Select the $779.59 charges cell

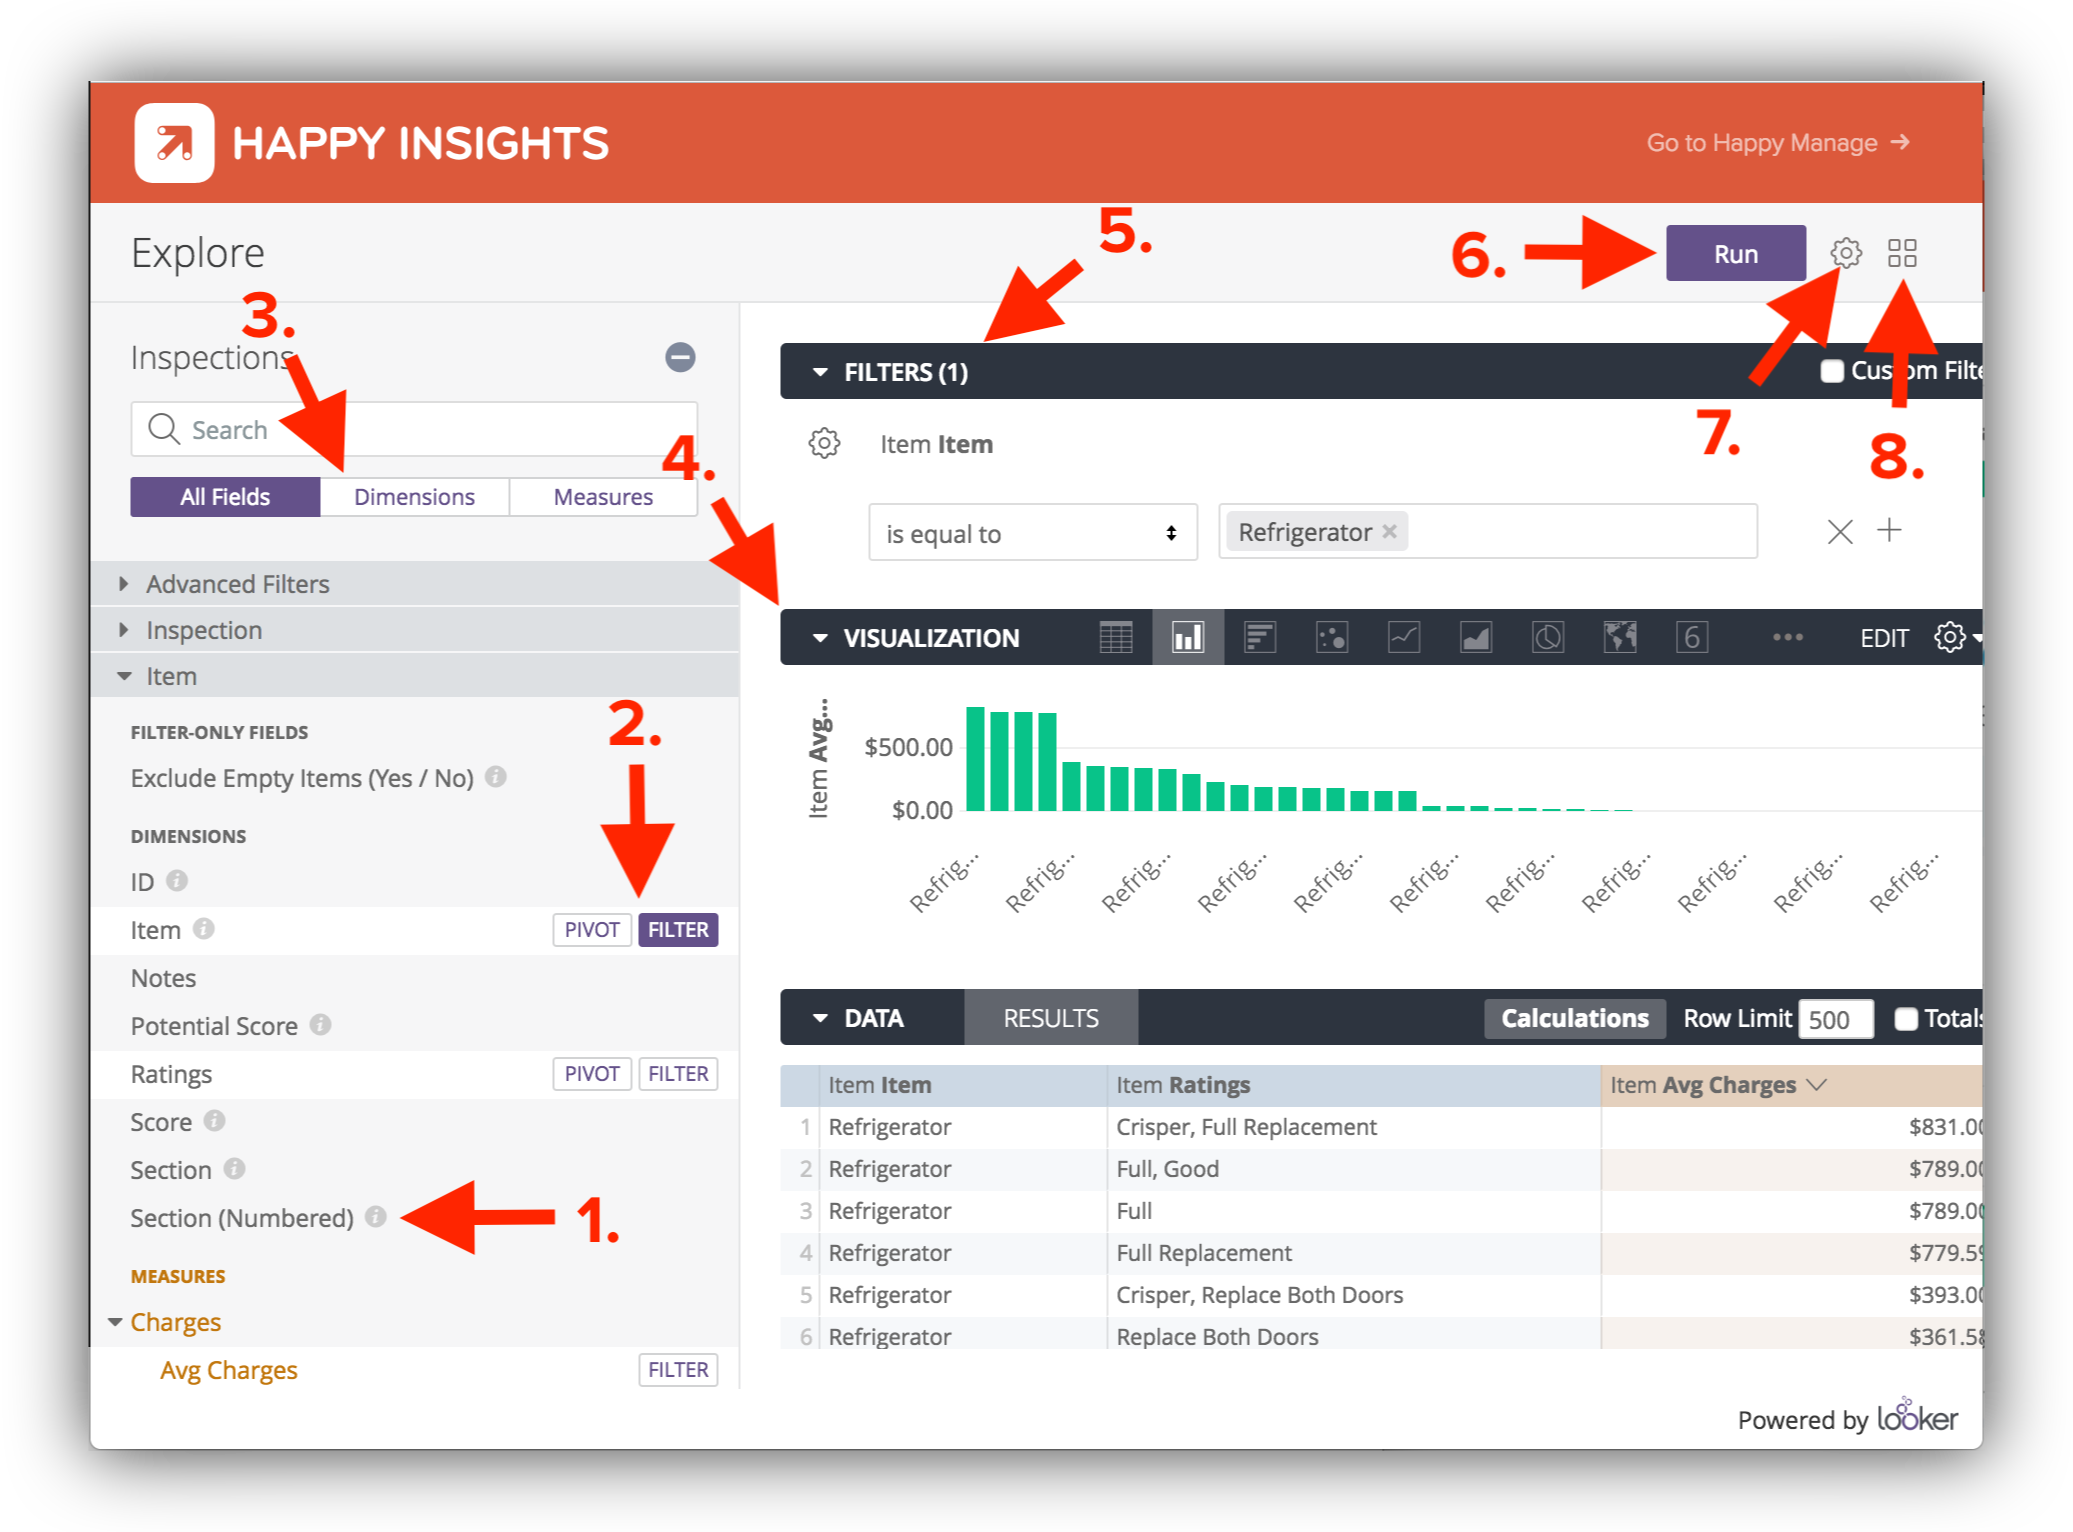tap(1791, 1252)
